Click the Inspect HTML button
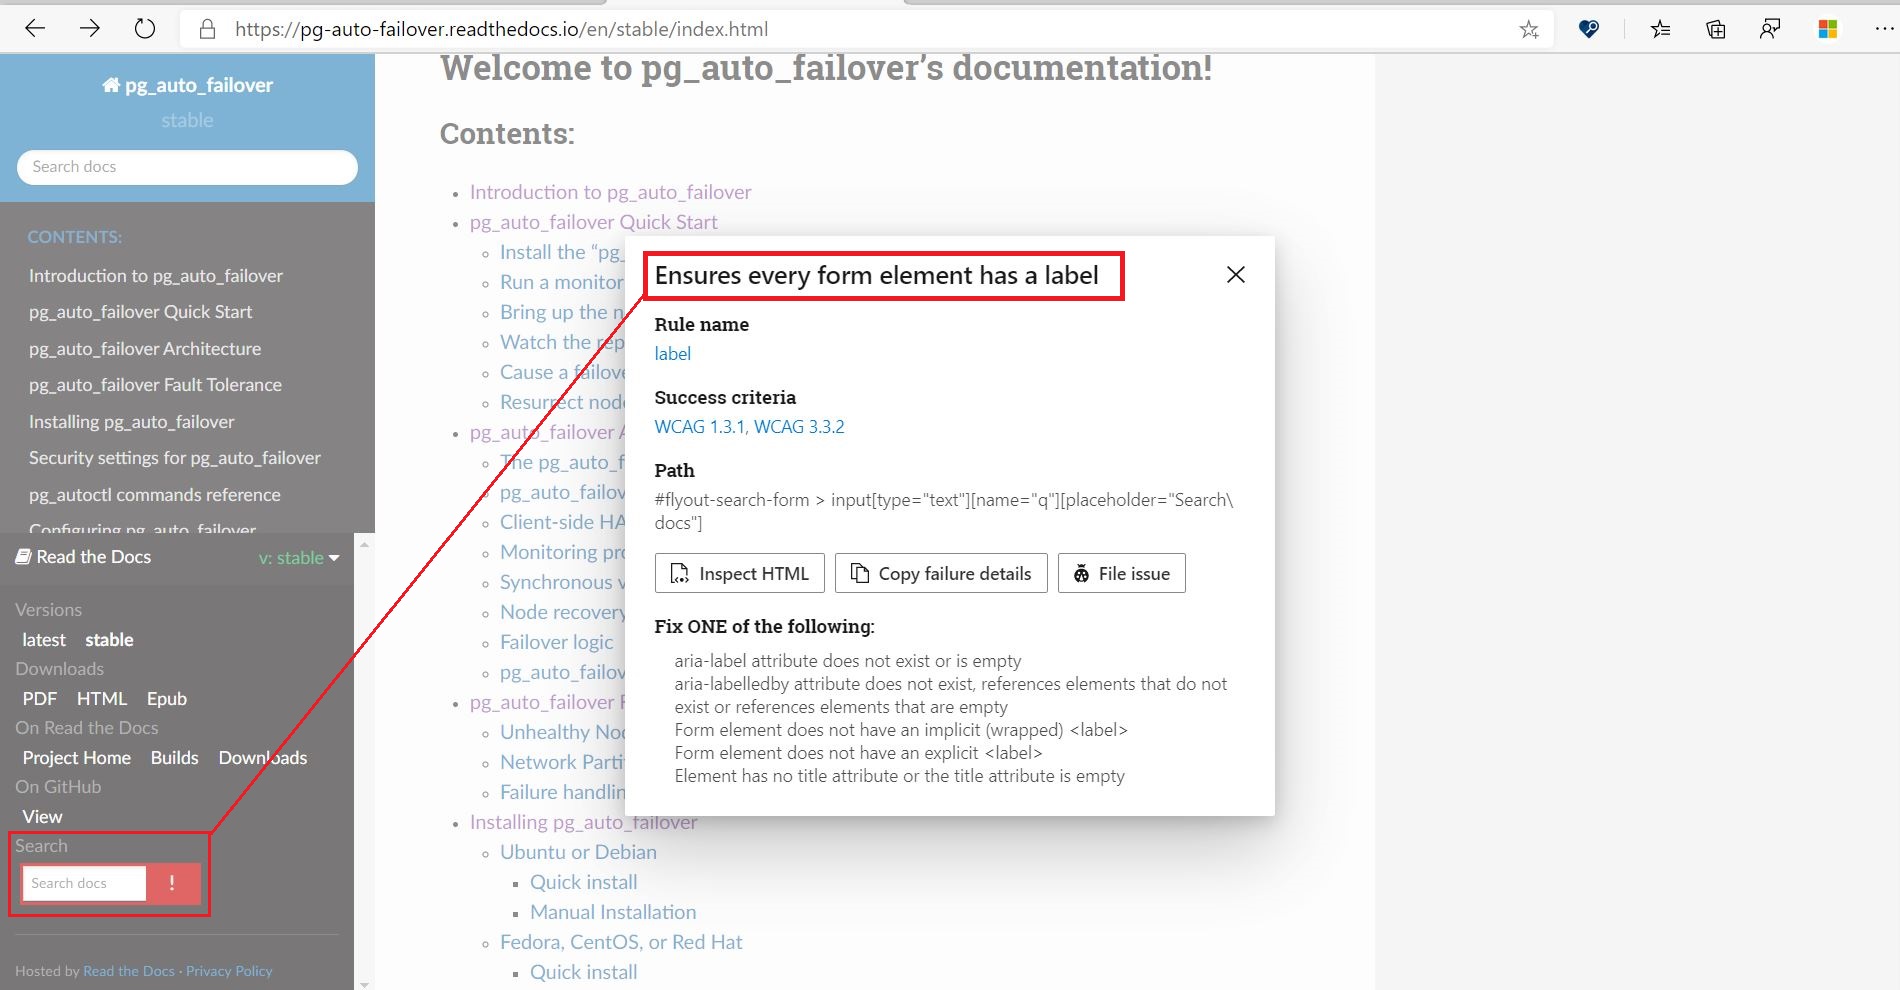The width and height of the screenshot is (1900, 990). click(x=739, y=573)
